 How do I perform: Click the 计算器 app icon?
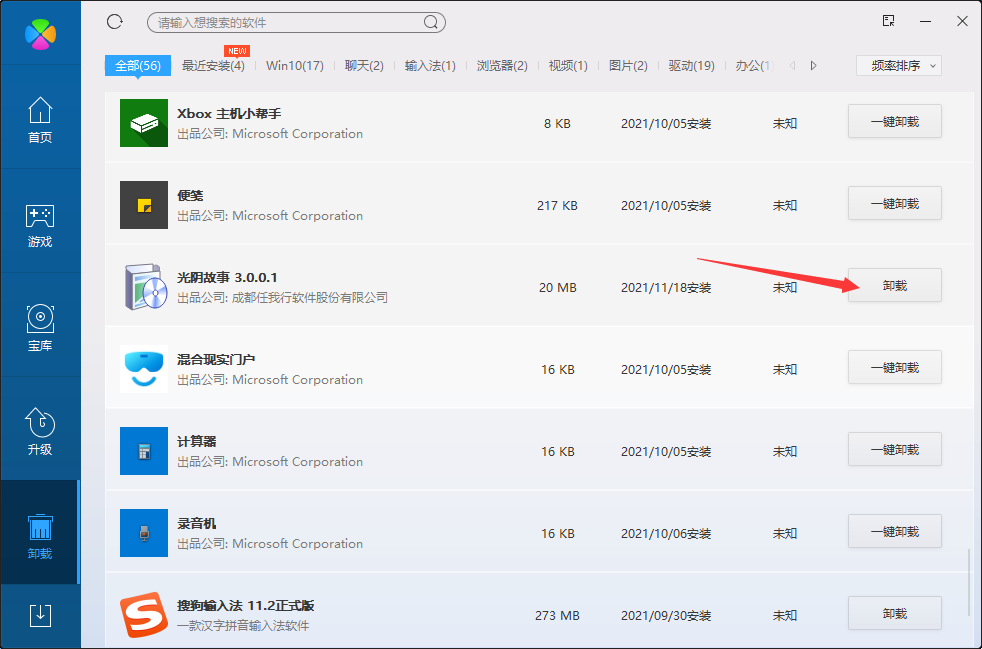point(144,451)
